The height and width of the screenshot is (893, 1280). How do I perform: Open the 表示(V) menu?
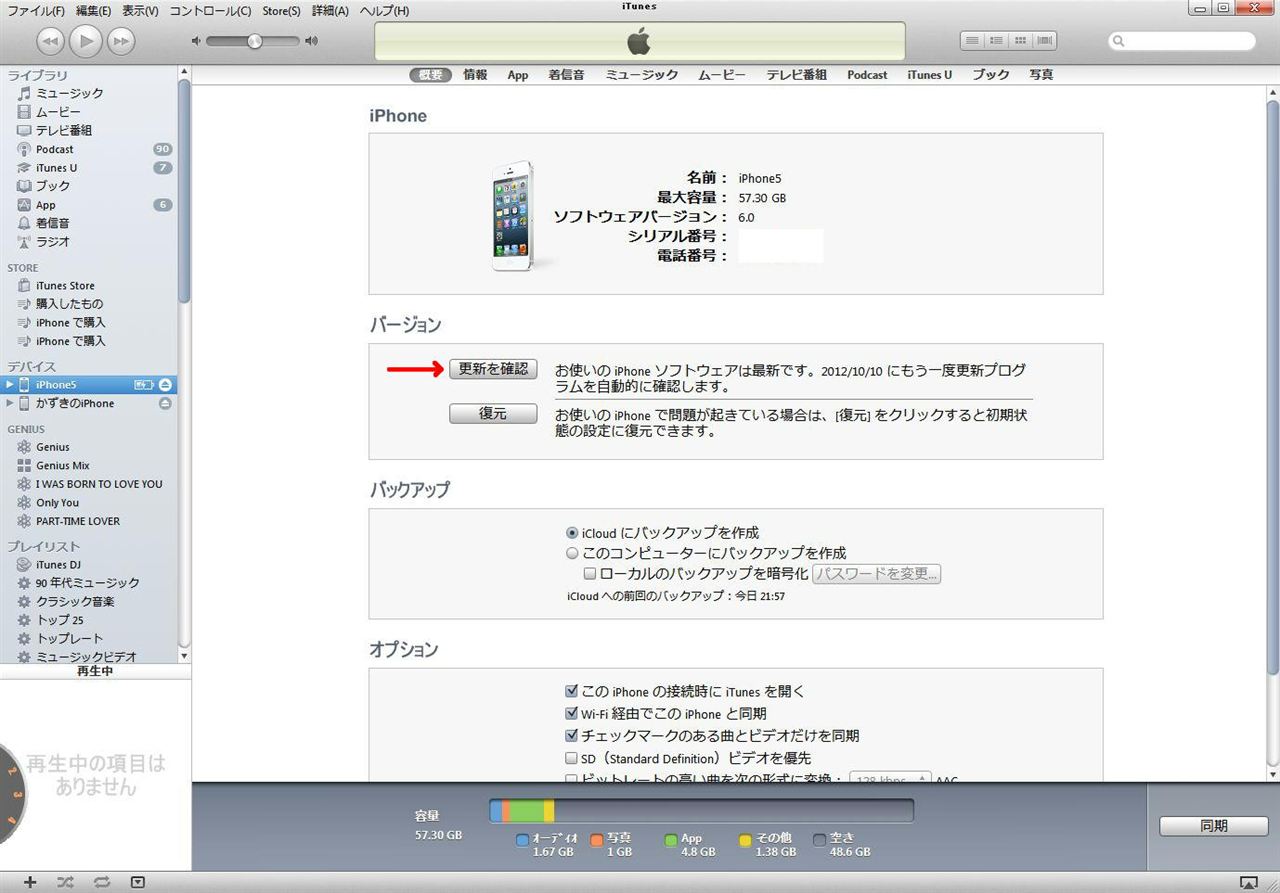pyautogui.click(x=140, y=10)
